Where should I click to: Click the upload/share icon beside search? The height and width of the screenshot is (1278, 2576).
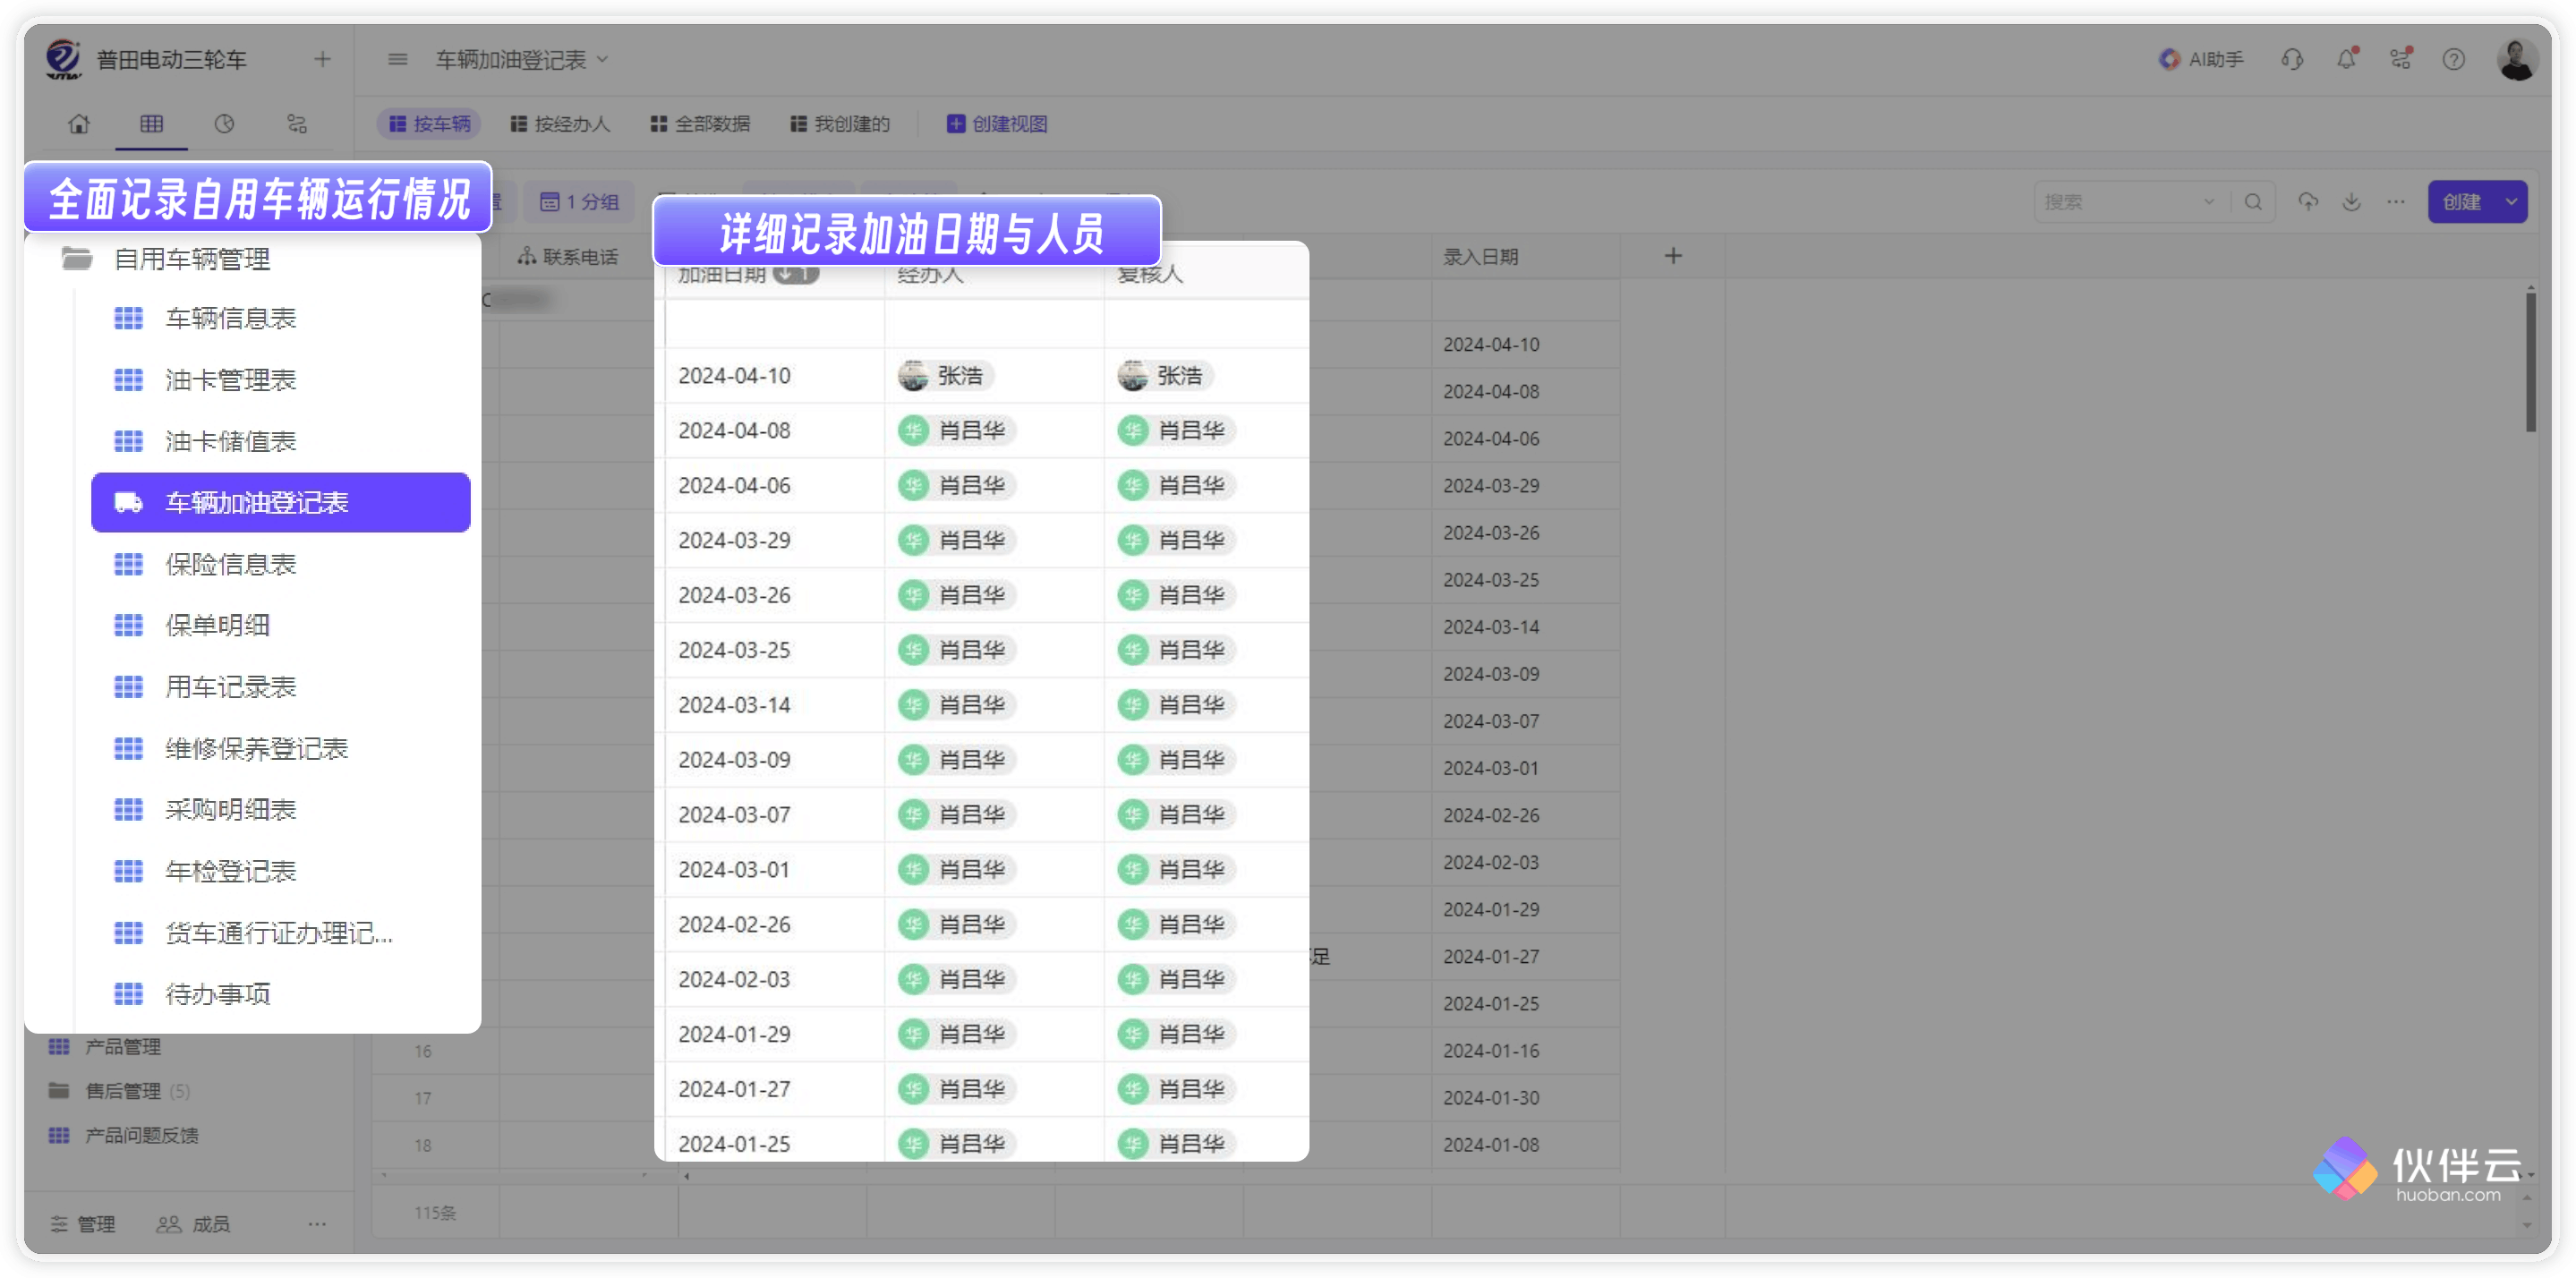2308,202
